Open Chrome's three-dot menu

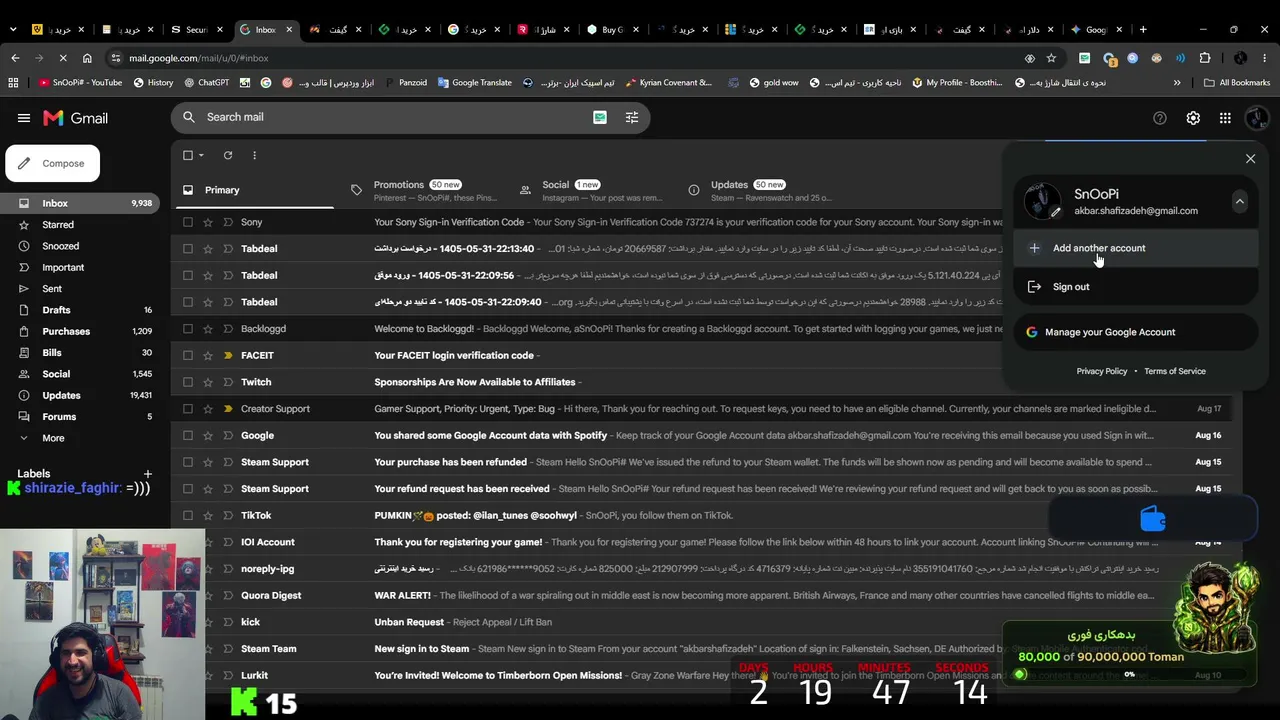pos(1265,58)
